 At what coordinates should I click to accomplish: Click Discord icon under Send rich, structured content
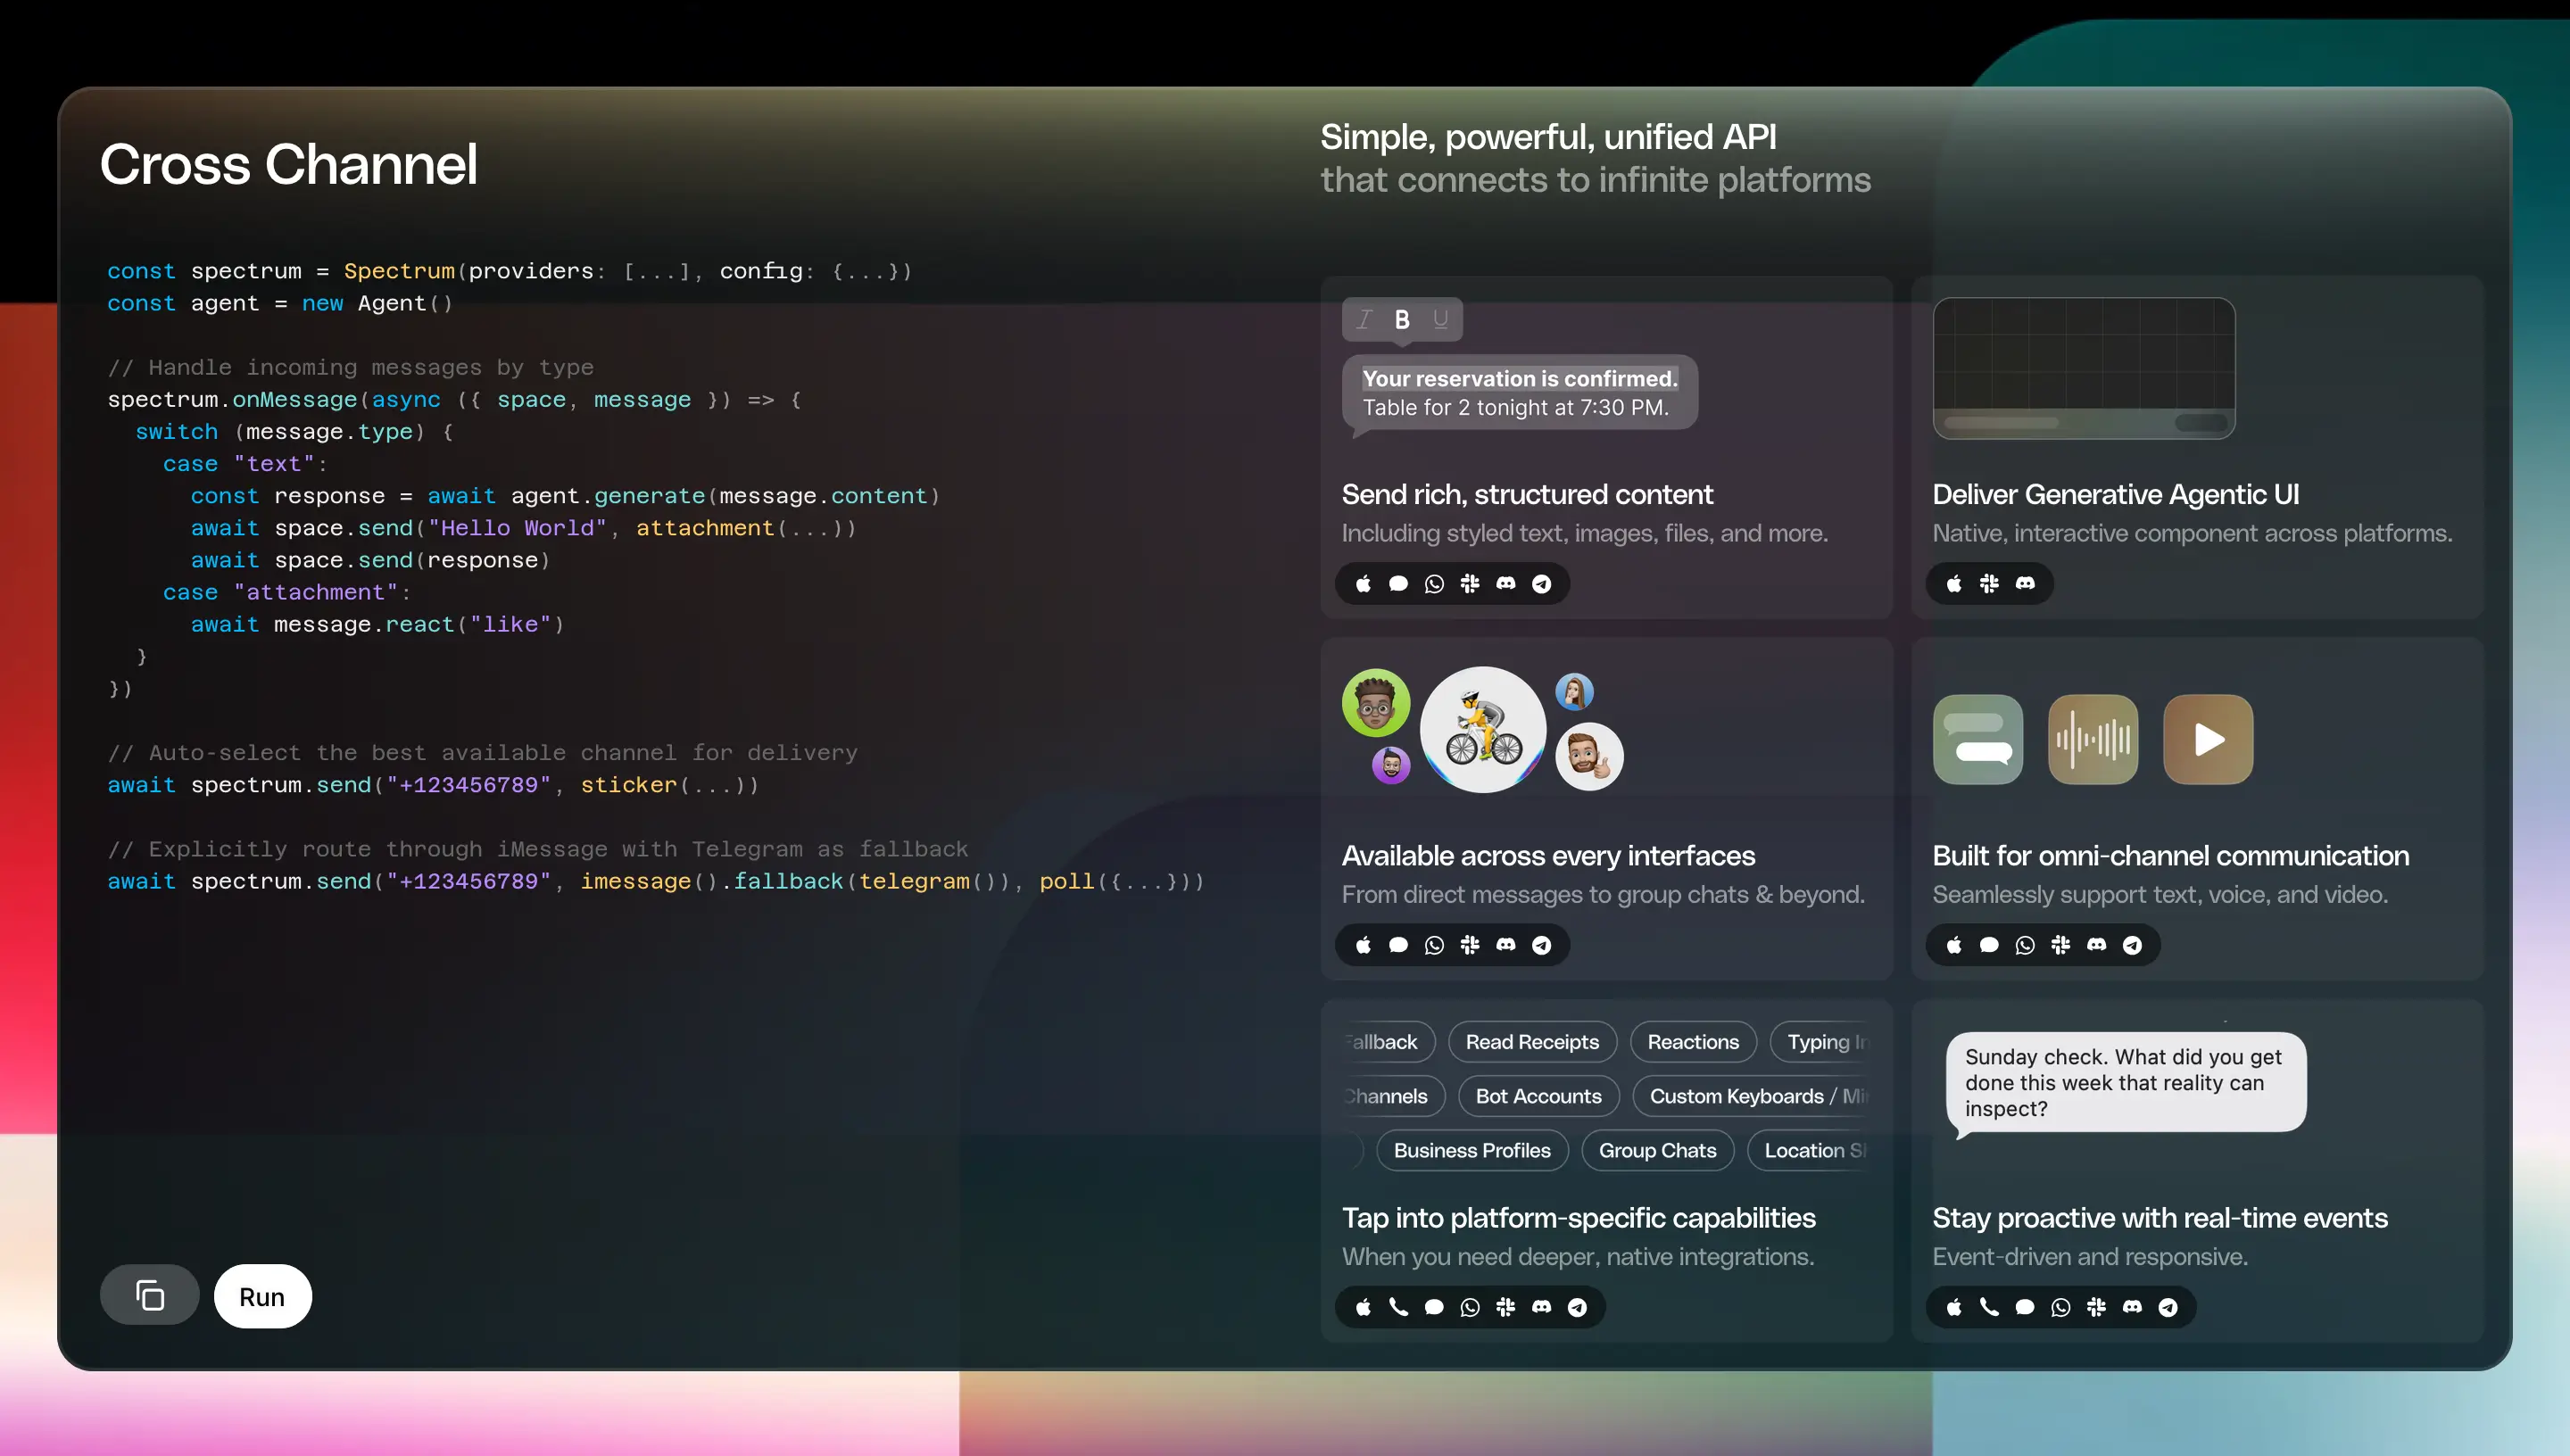1506,583
